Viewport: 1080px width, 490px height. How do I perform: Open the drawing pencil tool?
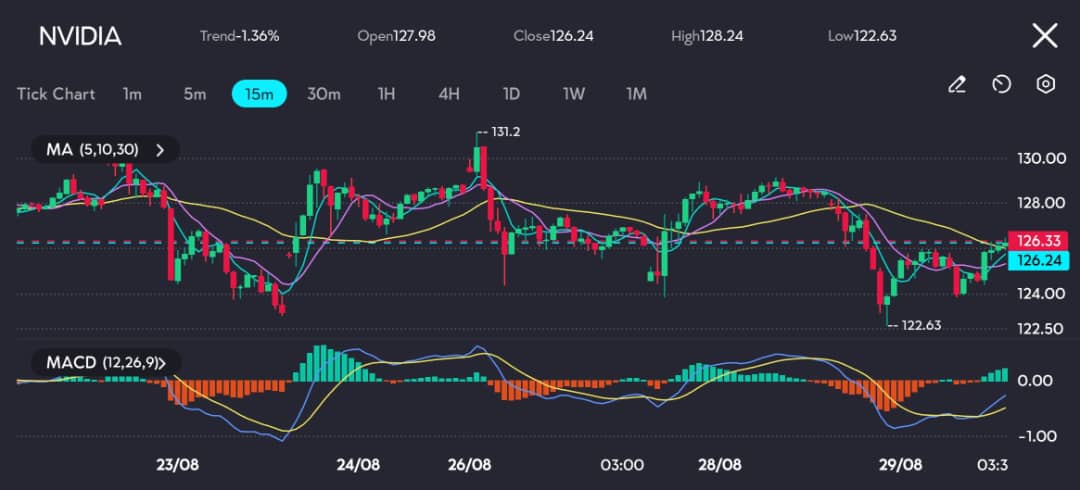pyautogui.click(x=957, y=85)
